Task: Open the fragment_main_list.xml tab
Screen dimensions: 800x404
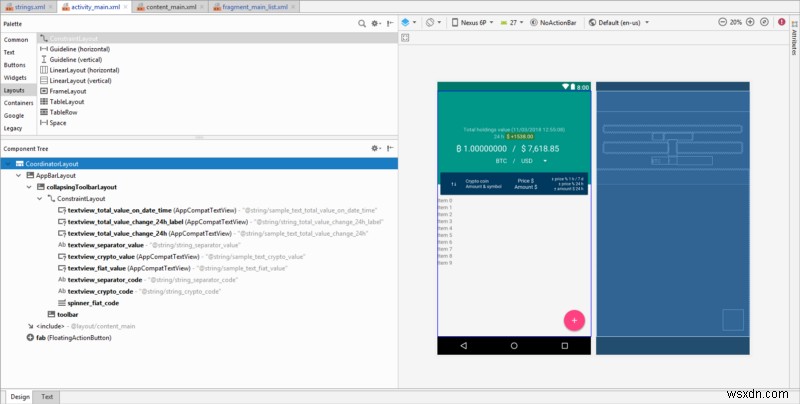Action: 255,7
